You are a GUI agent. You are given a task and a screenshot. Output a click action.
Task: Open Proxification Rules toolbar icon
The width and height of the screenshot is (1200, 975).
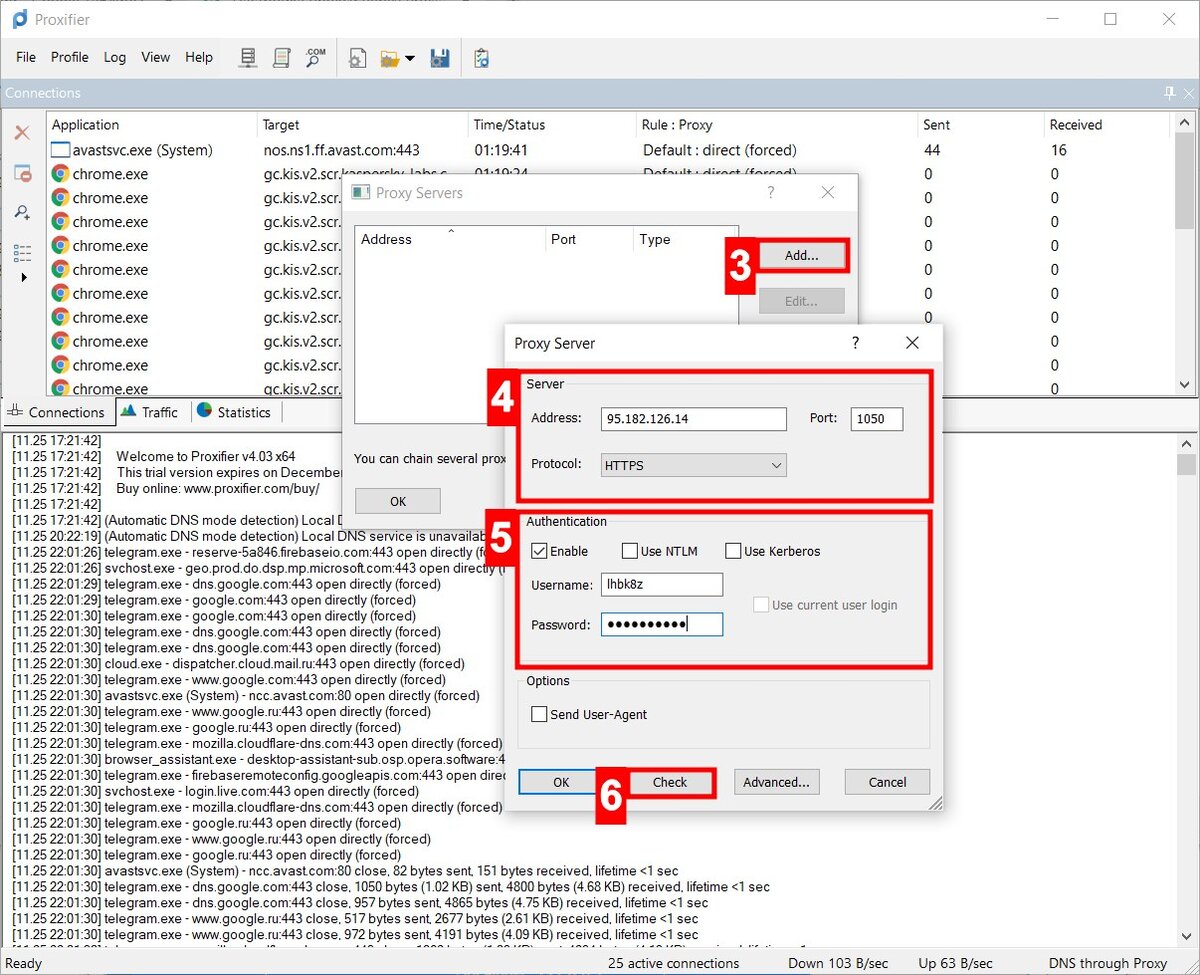[x=282, y=58]
